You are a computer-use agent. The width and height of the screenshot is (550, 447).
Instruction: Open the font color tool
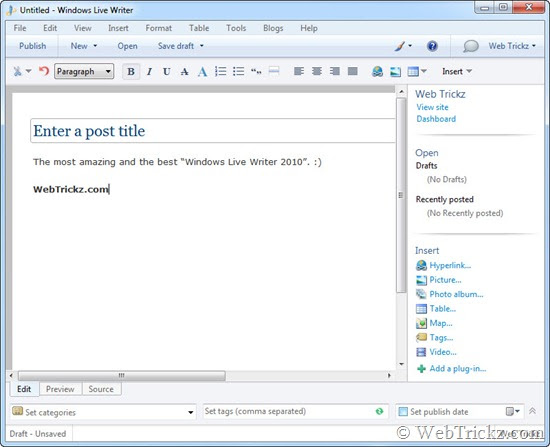point(202,72)
